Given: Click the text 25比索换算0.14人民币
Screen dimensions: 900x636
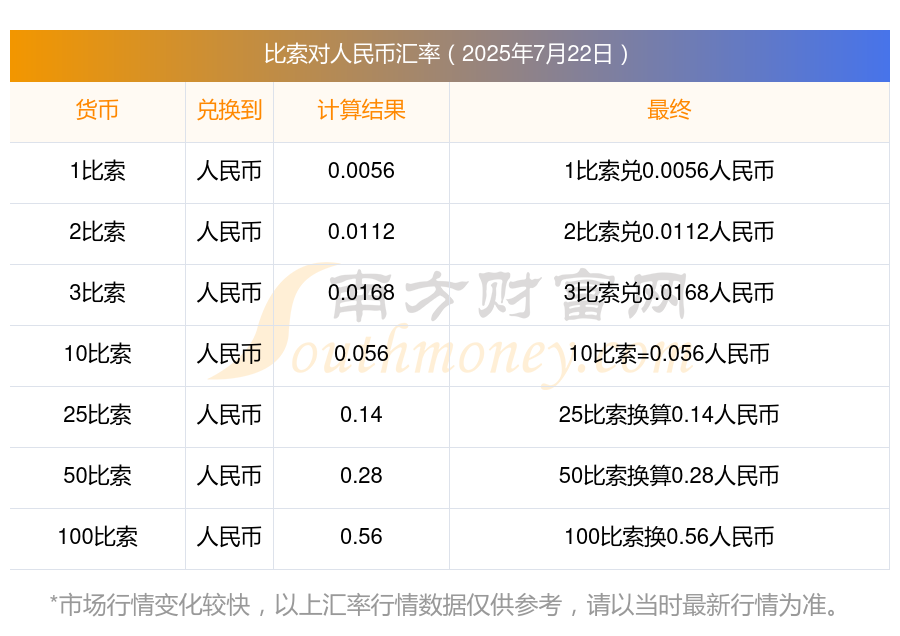Looking at the screenshot, I should click(669, 415).
